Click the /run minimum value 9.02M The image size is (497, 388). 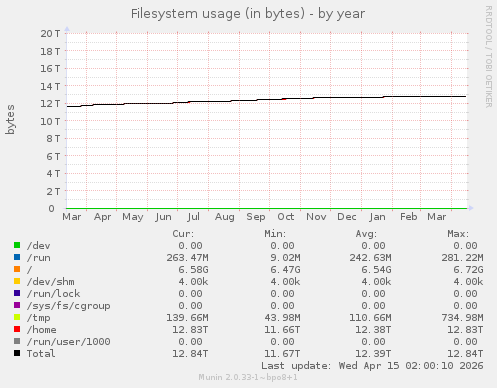[285, 258]
